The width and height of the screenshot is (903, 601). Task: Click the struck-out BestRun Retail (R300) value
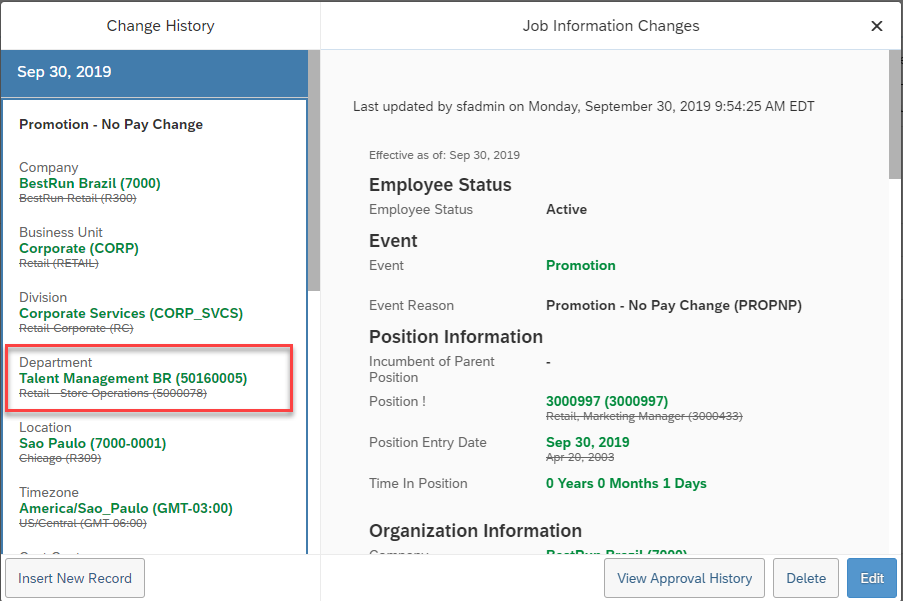pos(78,199)
